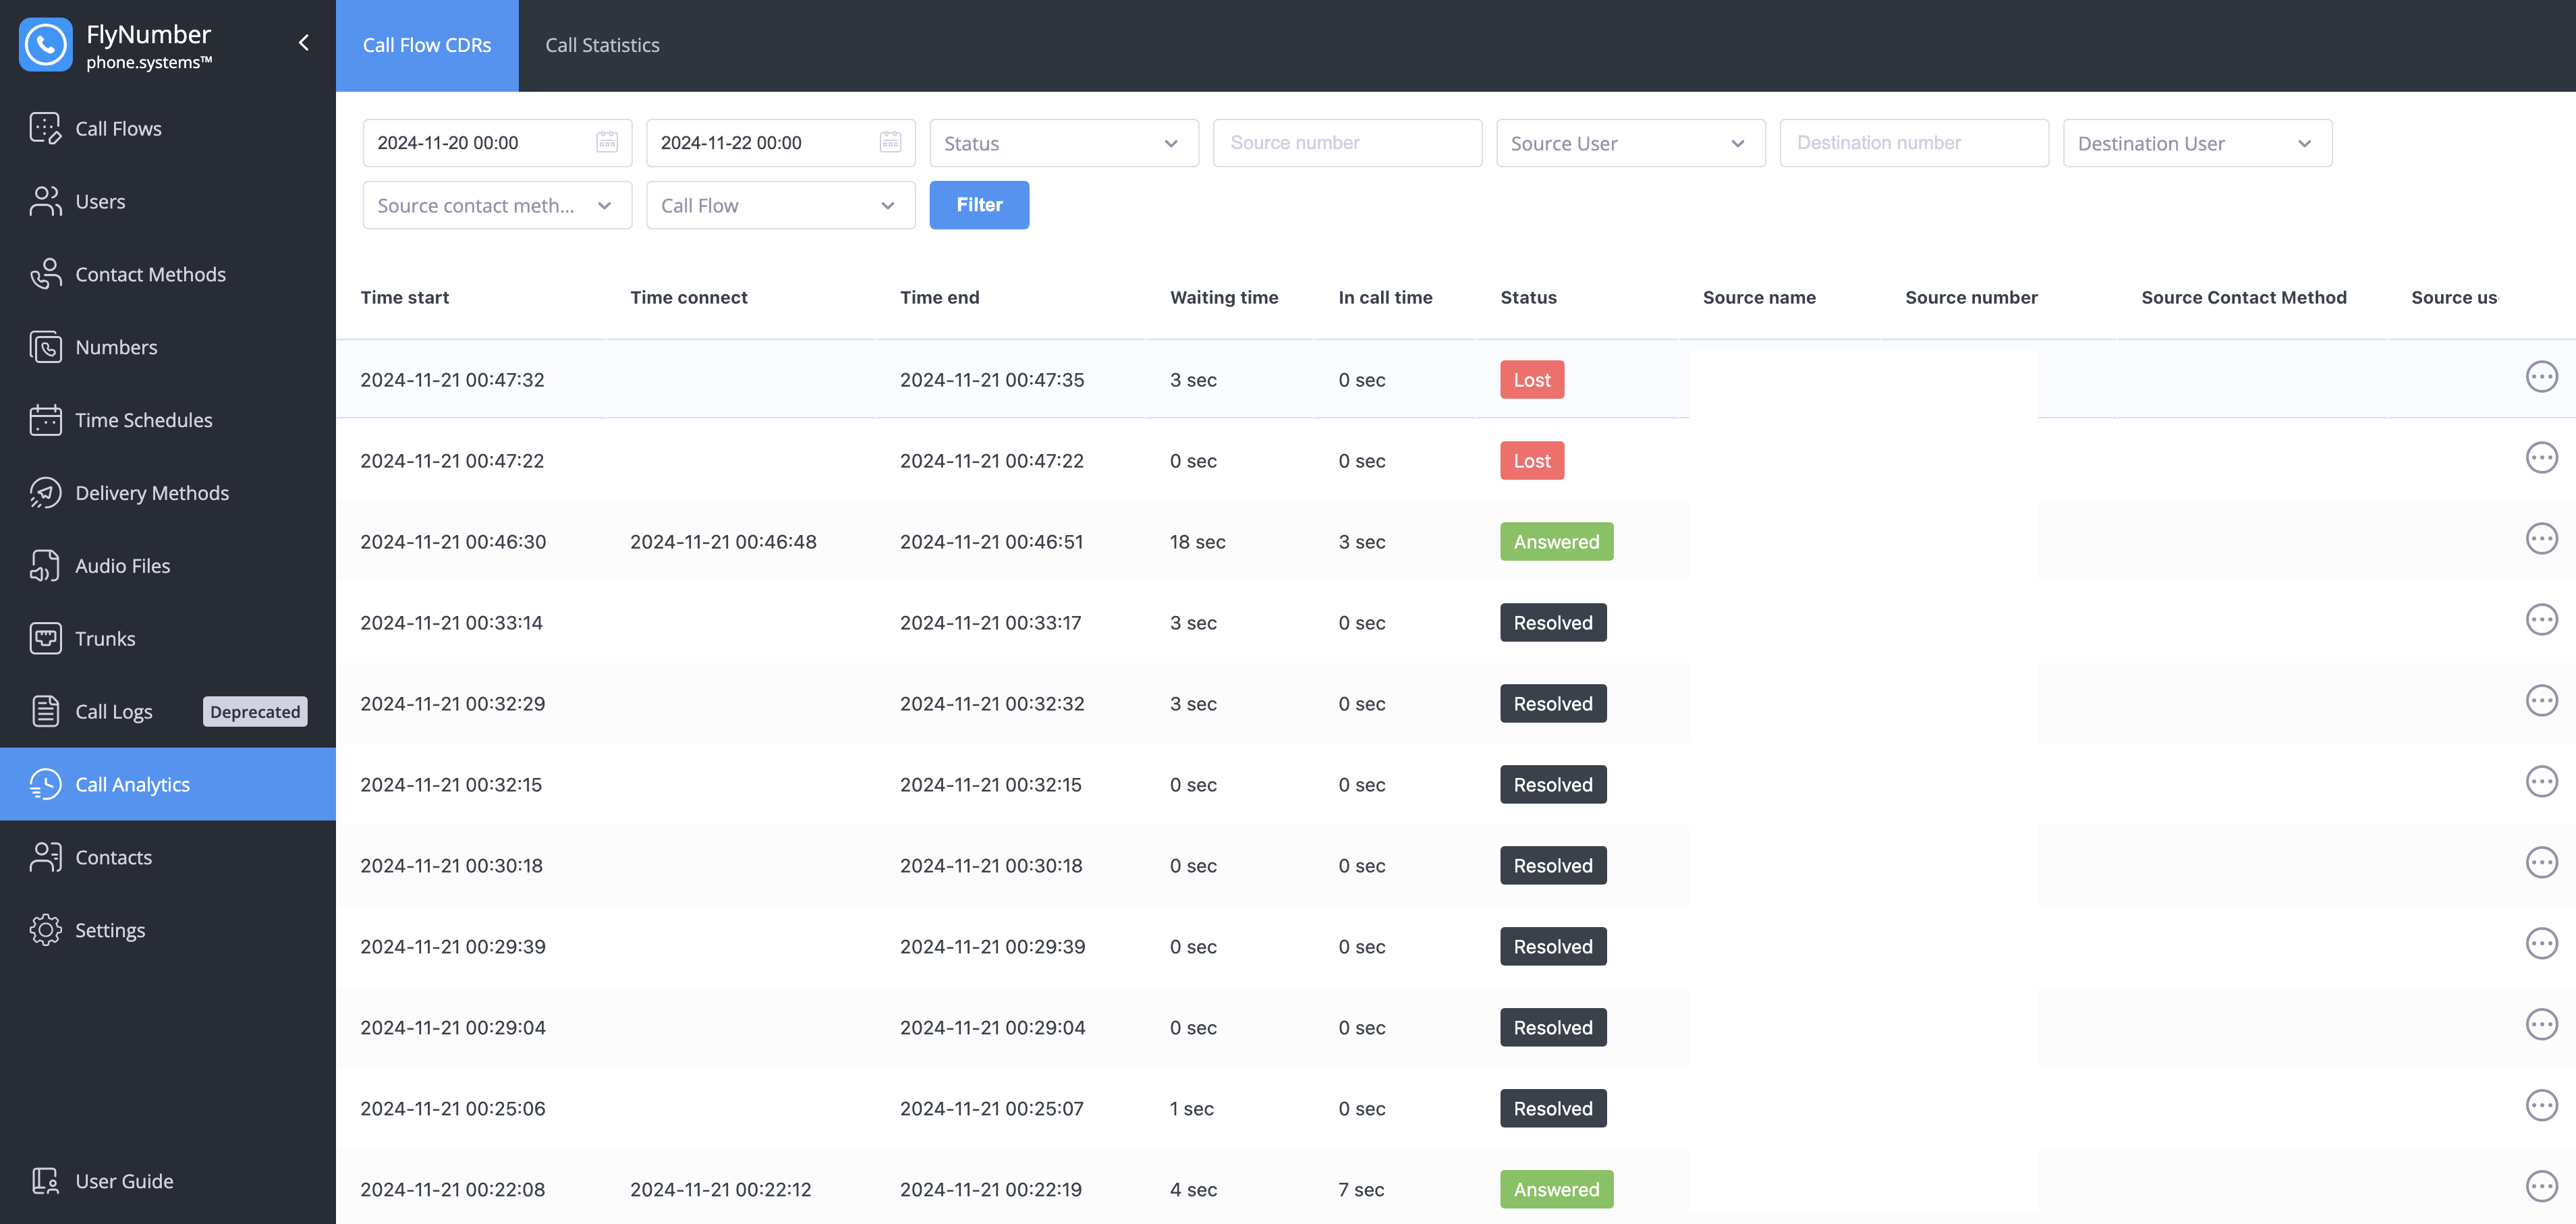Open the Destination User dropdown
This screenshot has height=1224, width=2576.
pyautogui.click(x=2197, y=143)
